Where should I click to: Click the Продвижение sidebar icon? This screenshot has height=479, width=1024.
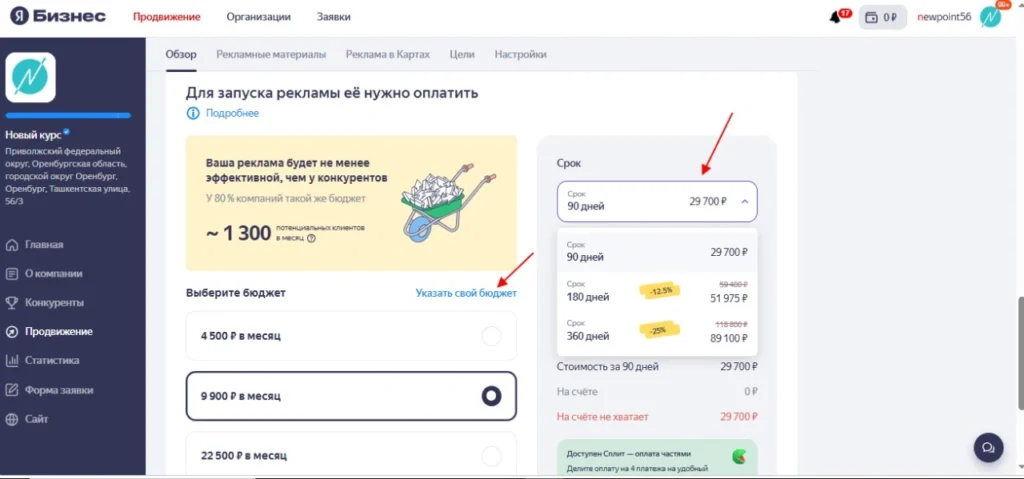11,331
